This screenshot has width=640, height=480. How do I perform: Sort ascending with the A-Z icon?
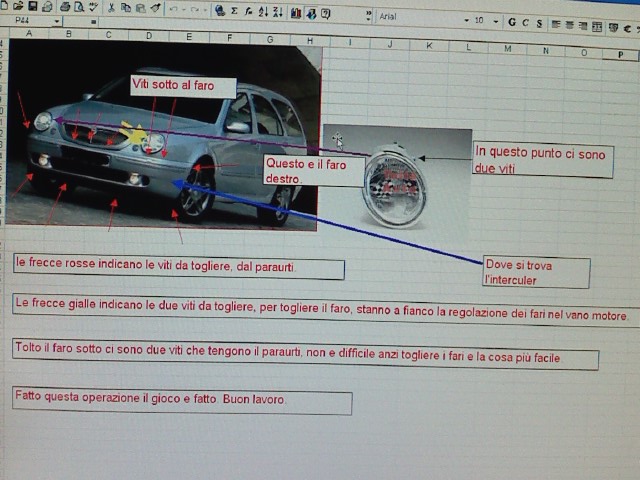pos(263,12)
